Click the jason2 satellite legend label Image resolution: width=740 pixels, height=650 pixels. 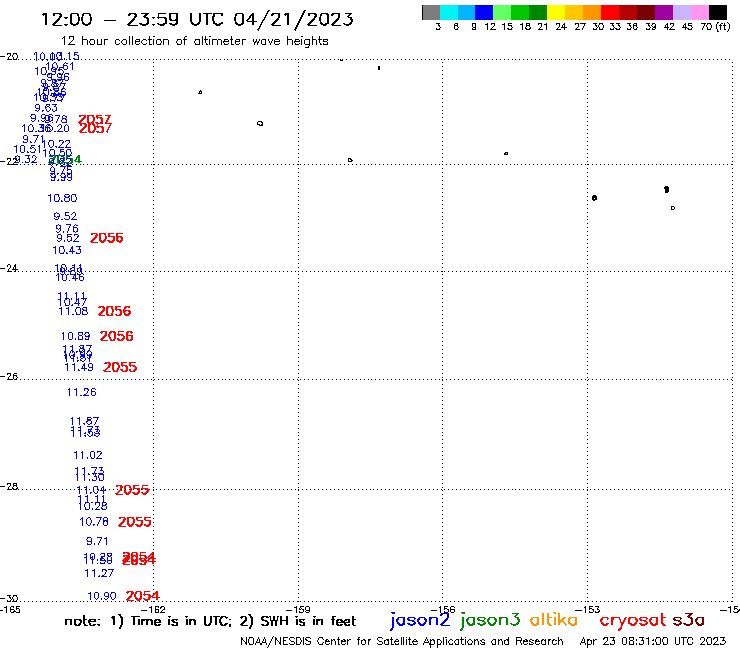[x=420, y=620]
